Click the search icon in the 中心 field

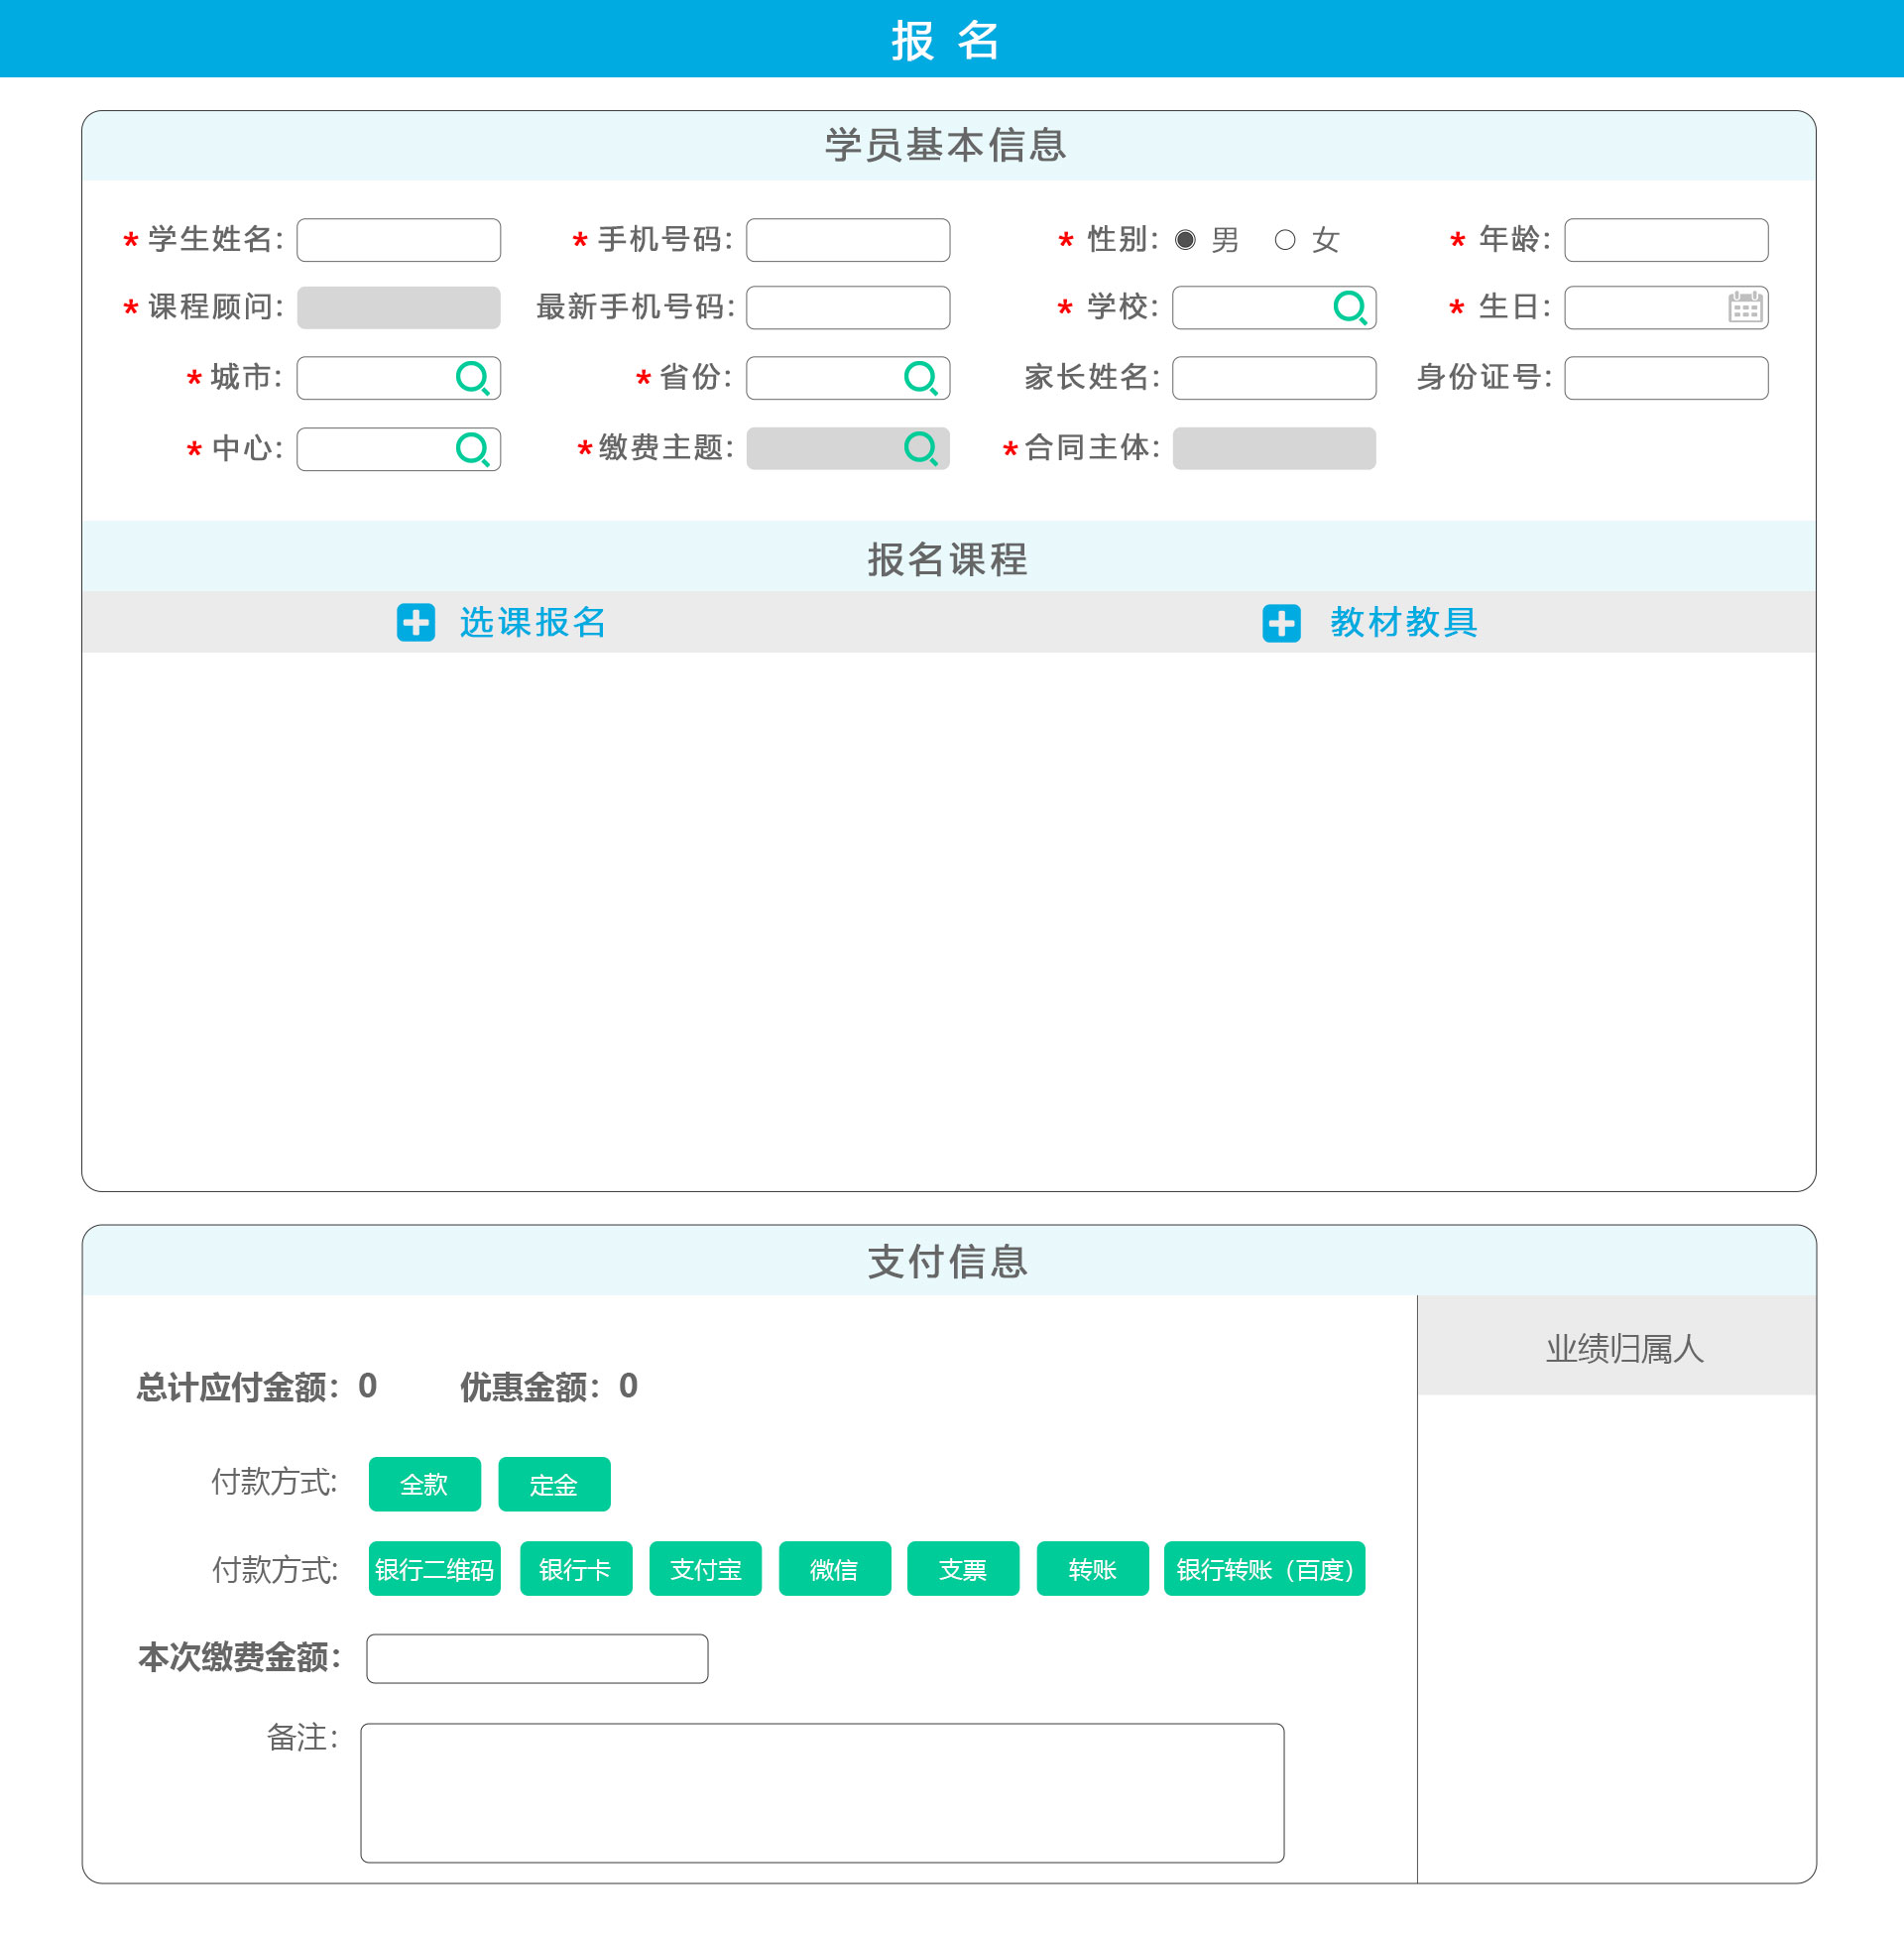(472, 449)
